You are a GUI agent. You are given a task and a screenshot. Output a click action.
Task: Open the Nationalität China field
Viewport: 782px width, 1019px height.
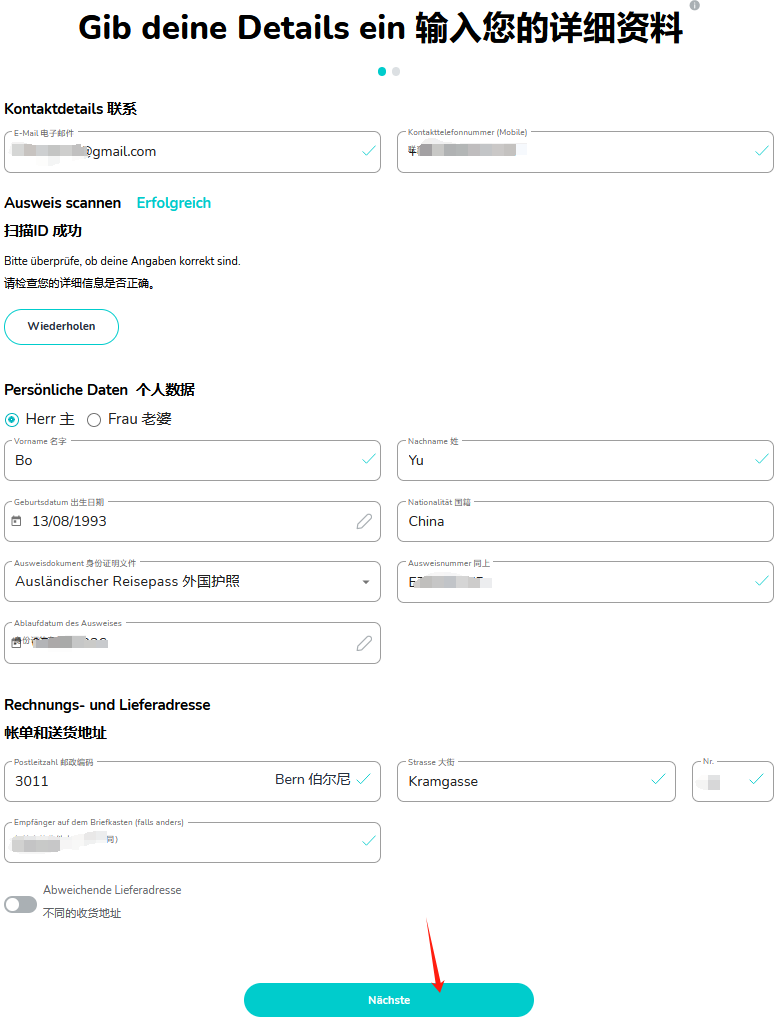tap(585, 521)
